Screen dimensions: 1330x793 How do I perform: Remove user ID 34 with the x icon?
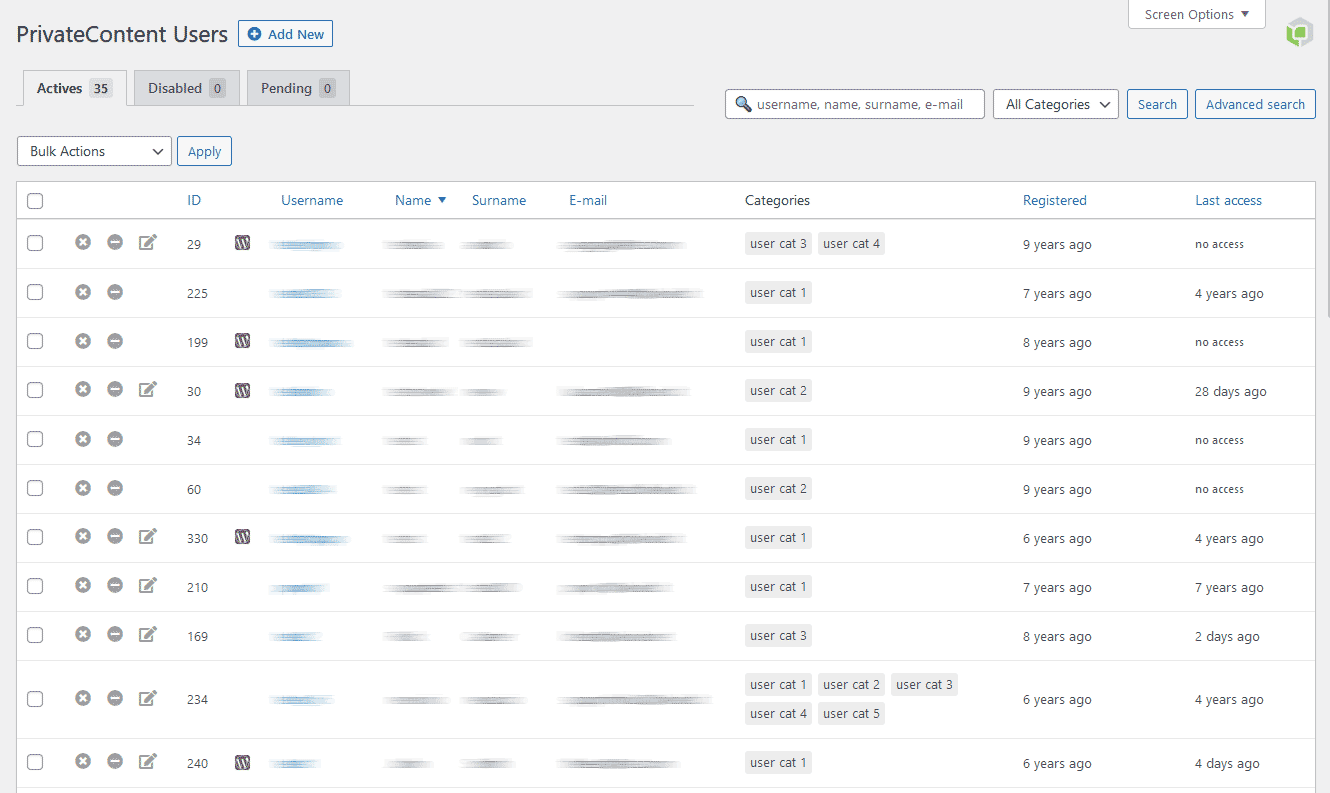pos(83,438)
